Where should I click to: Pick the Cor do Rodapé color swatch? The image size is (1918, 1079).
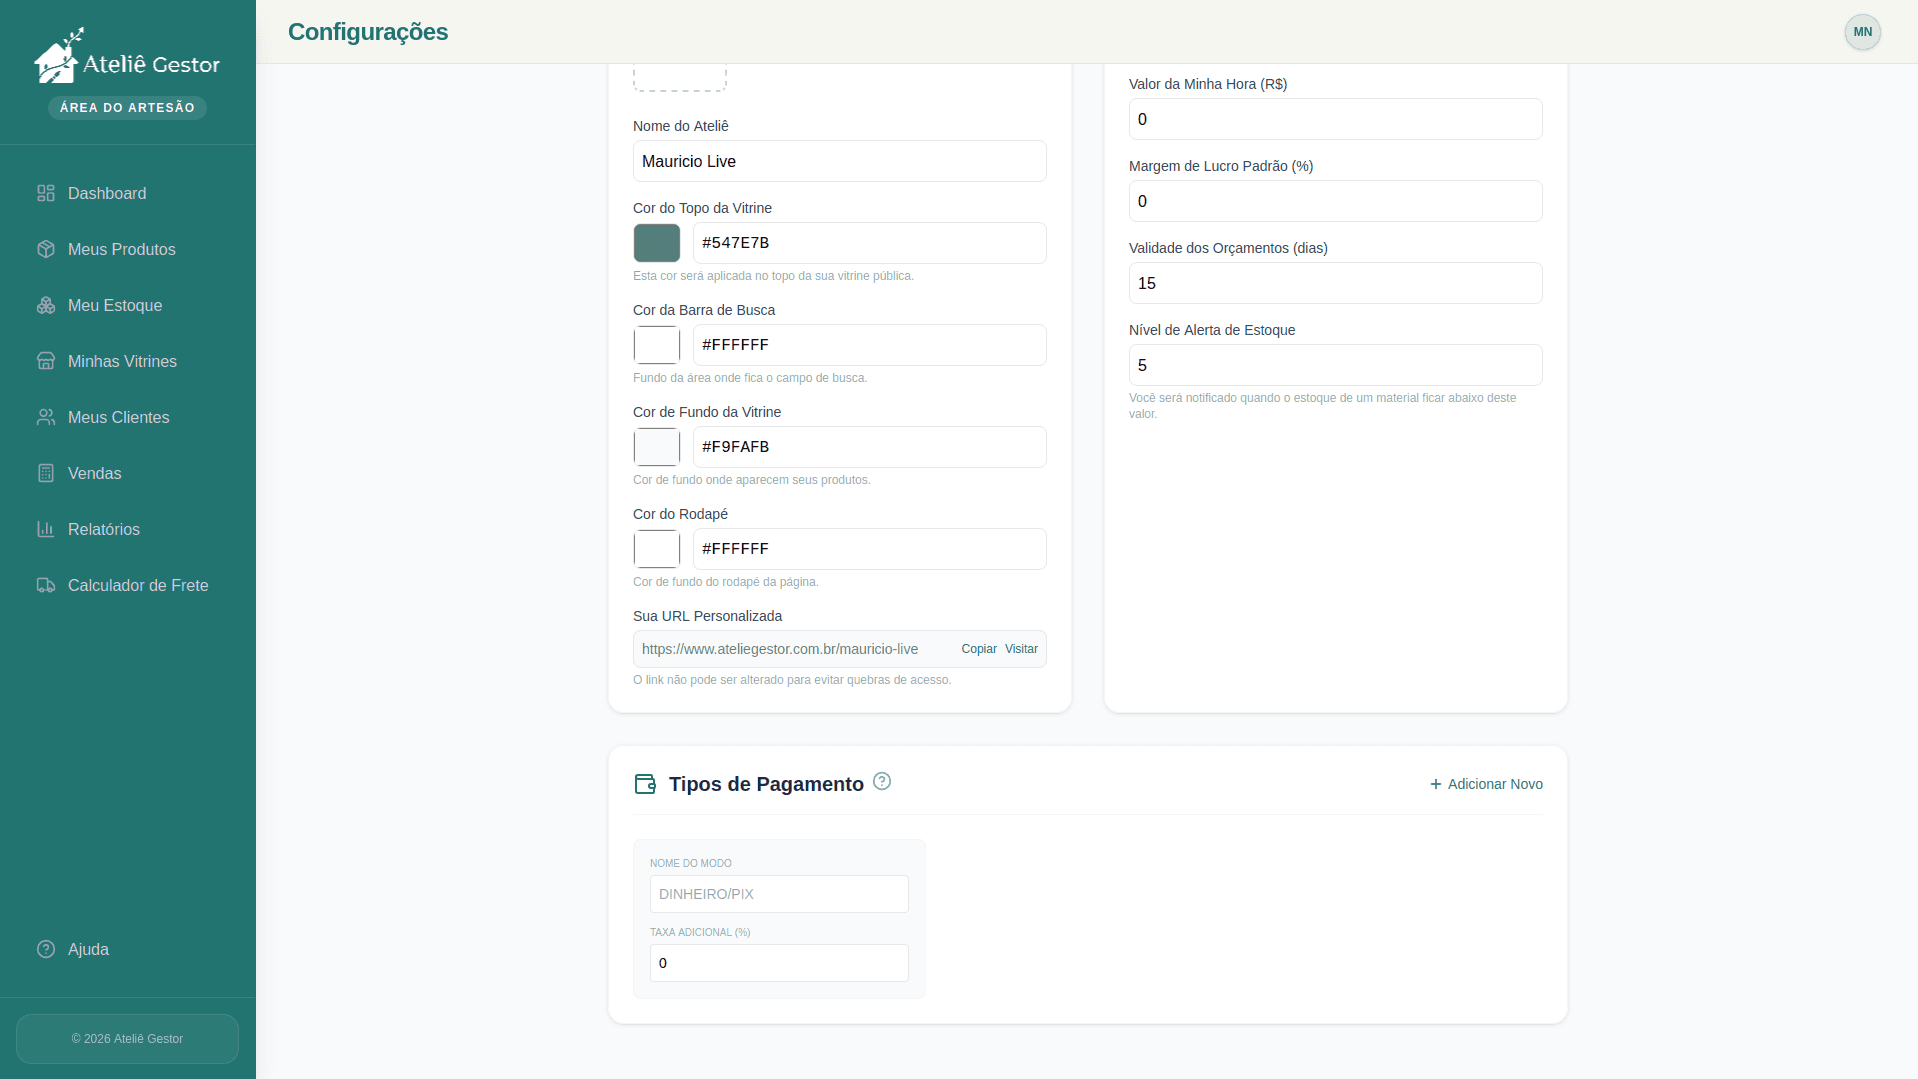tap(657, 549)
